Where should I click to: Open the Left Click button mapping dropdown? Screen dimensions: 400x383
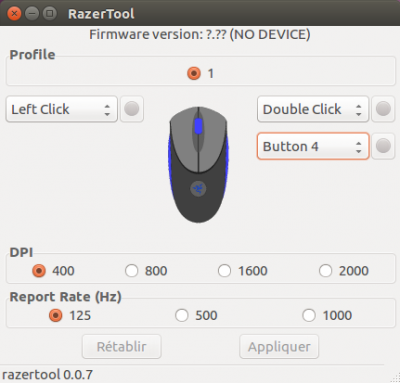pos(62,109)
